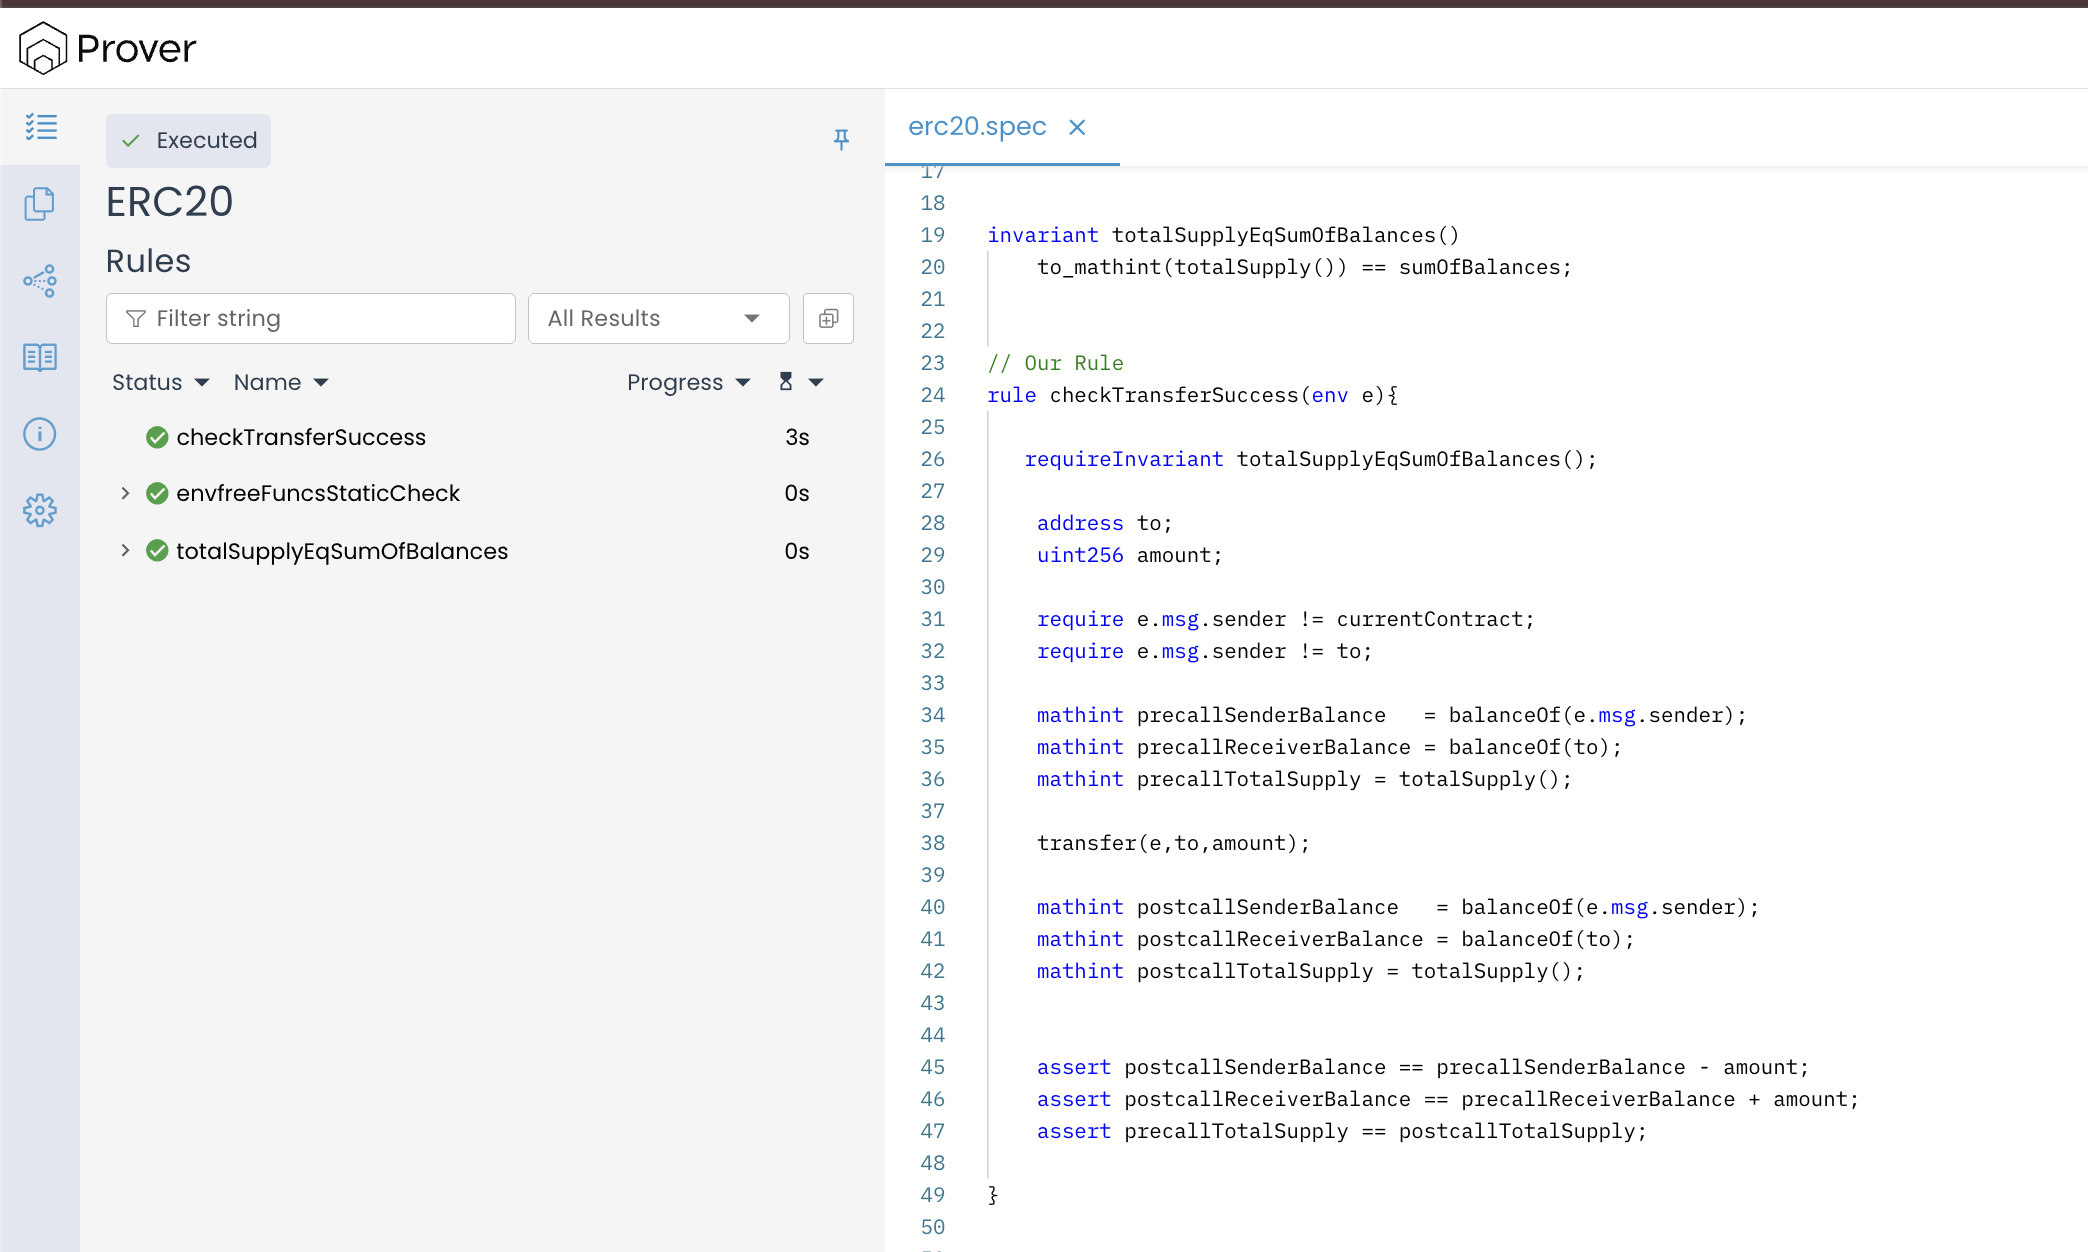Viewport: 2088px width, 1252px height.
Task: Expand the envfreeFuncsStaticCheck rule
Action: (125, 493)
